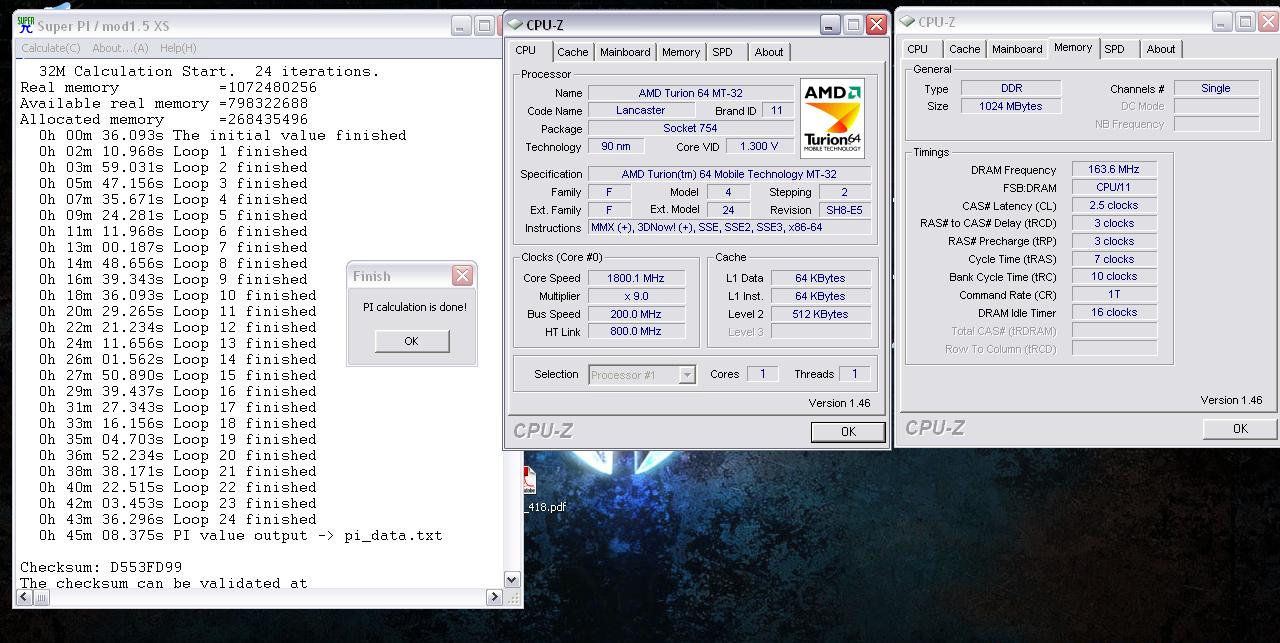Open the Help(H) menu
The image size is (1280, 643).
178,48
